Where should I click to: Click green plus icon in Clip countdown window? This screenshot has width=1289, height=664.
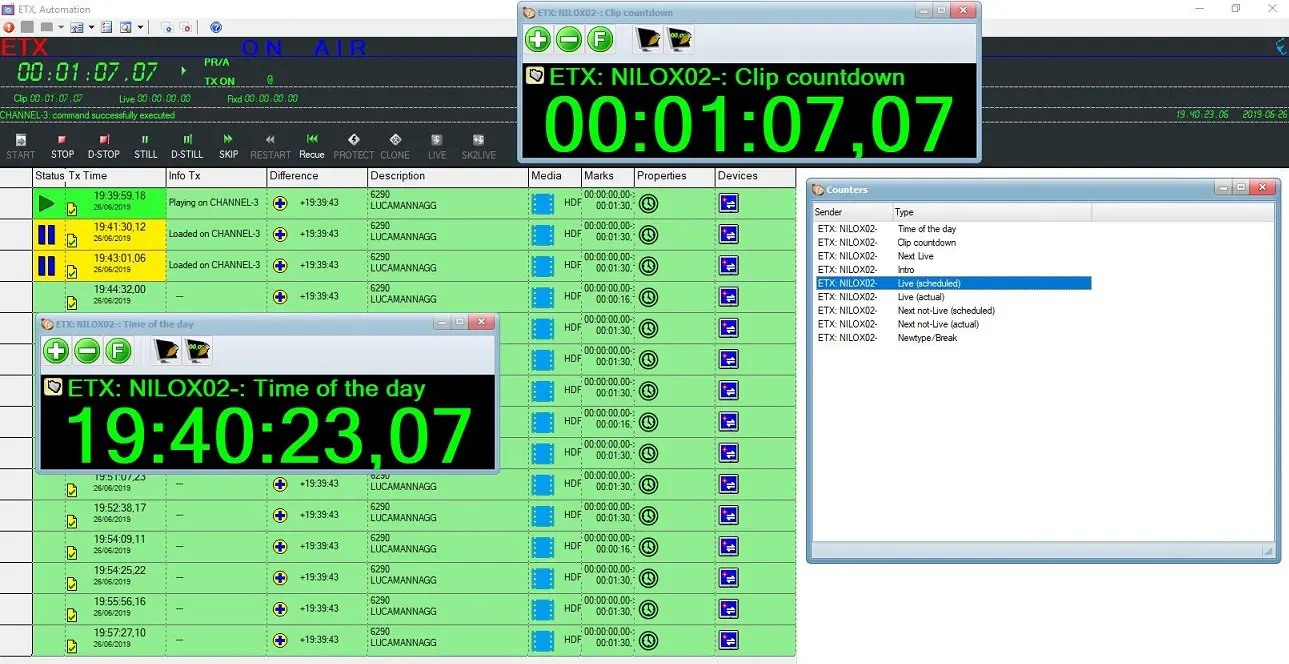point(538,40)
